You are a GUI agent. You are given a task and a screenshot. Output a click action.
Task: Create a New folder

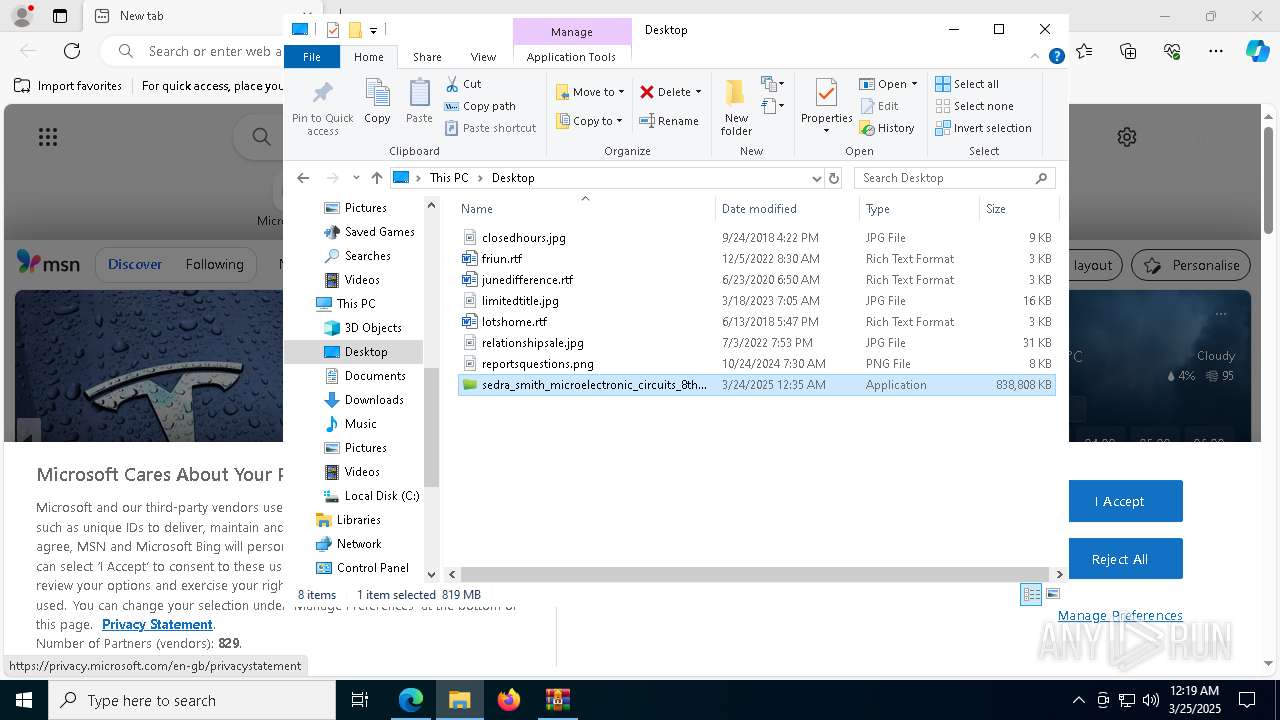point(736,107)
